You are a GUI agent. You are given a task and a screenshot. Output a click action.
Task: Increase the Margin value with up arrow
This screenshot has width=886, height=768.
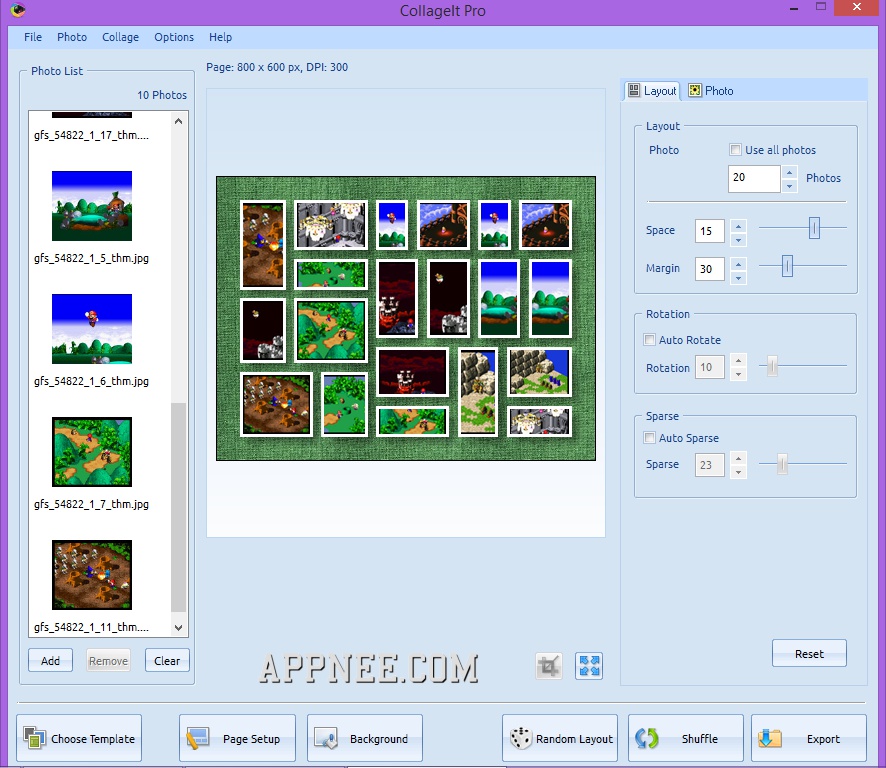(738, 263)
